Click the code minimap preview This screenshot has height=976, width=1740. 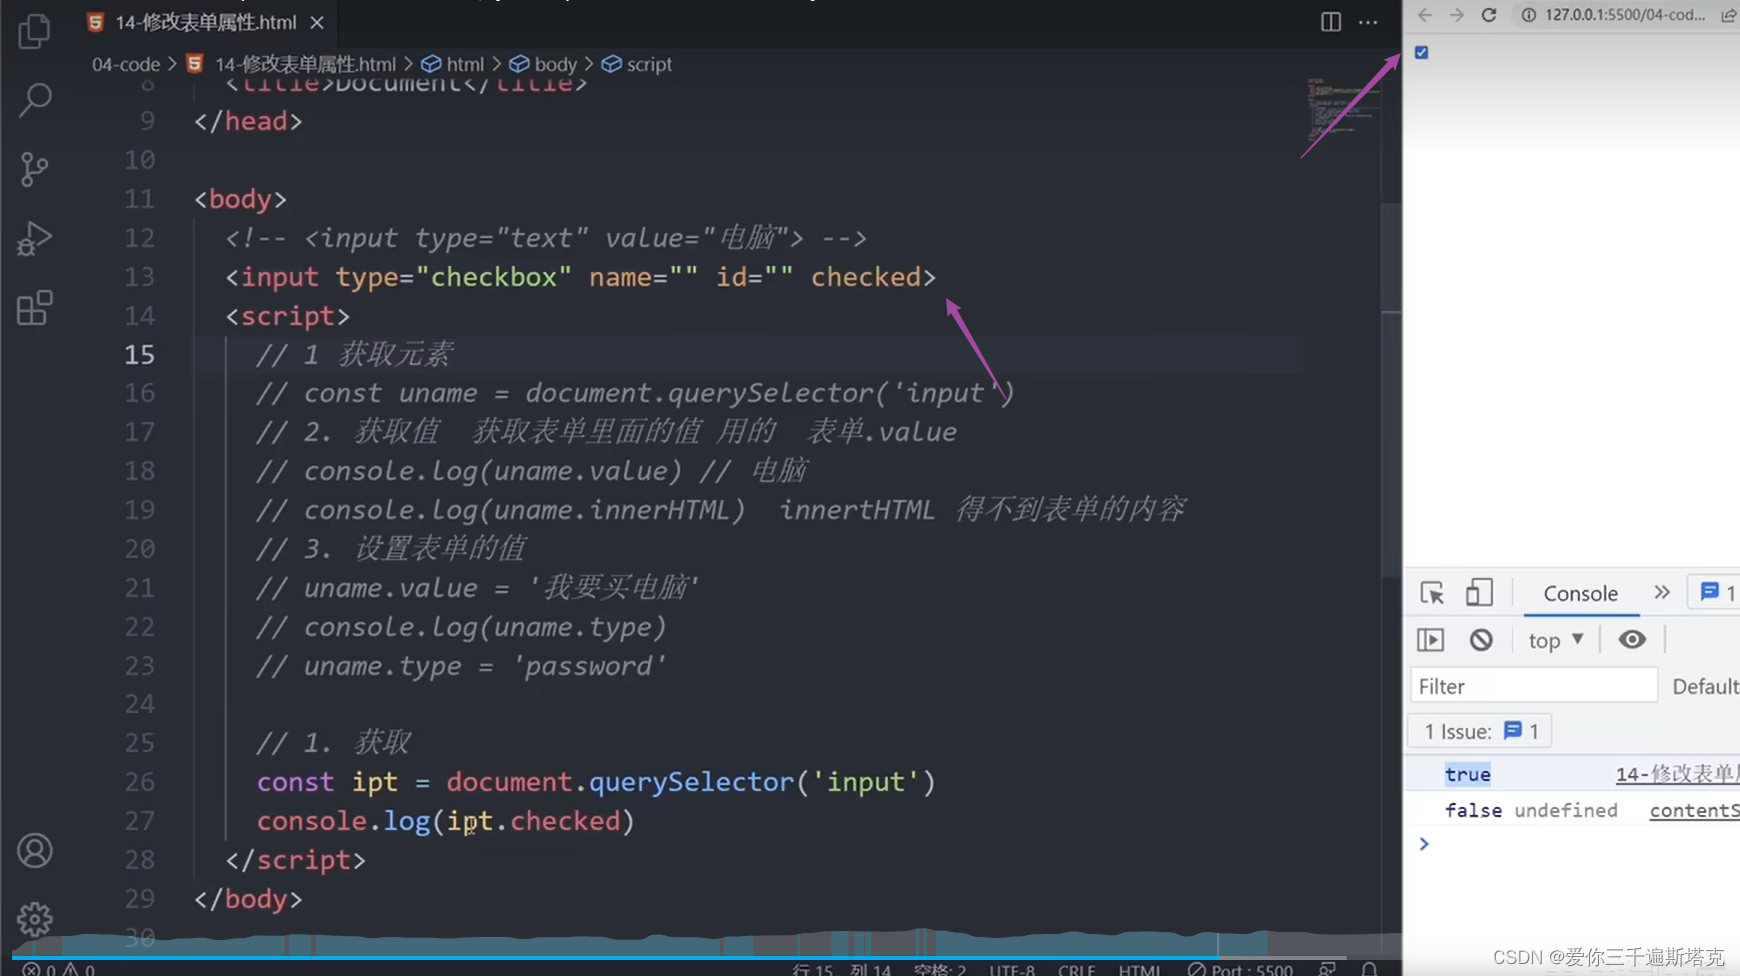click(1342, 110)
